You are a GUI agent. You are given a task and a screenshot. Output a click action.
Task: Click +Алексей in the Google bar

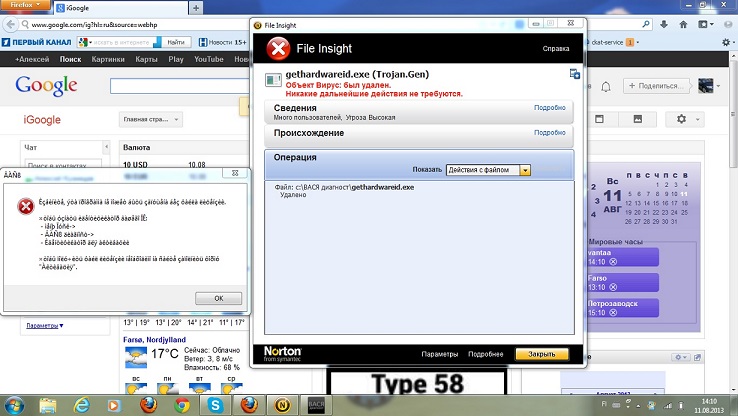[x=32, y=59]
